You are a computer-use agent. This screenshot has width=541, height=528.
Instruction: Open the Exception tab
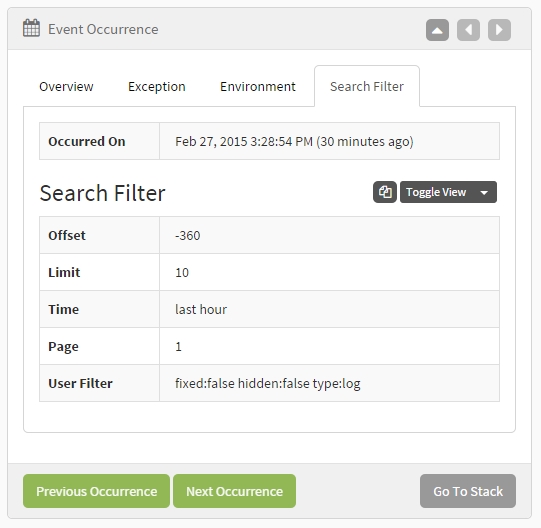click(157, 86)
